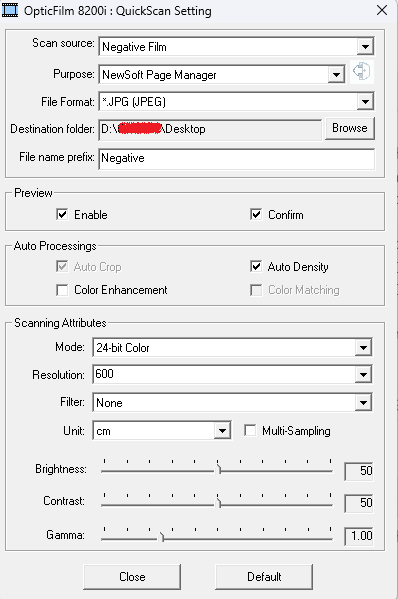Click the greyed Auto Crop checkbox

coord(62,266)
